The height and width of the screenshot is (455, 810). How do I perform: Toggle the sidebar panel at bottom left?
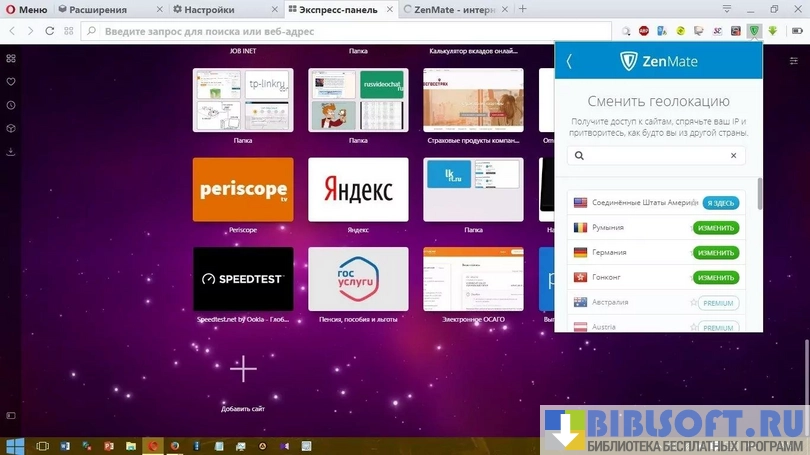(x=11, y=414)
